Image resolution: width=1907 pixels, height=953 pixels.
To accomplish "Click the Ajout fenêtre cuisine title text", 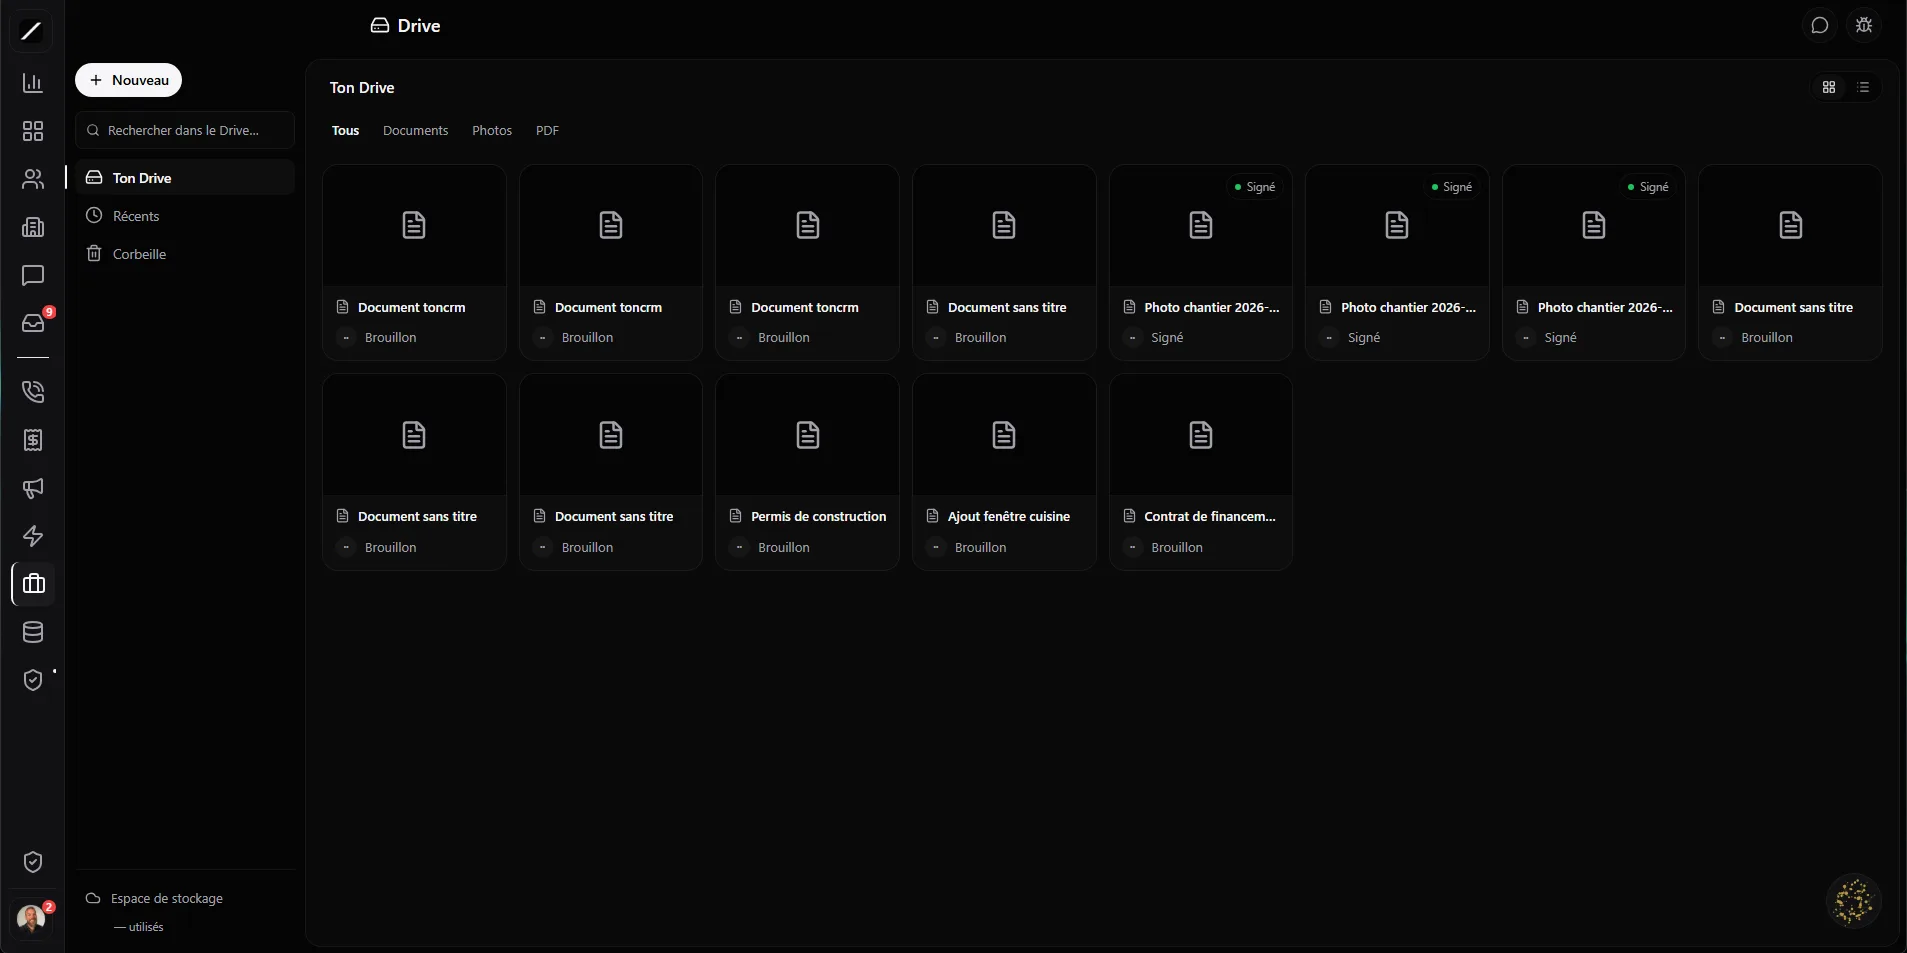I will (1008, 517).
